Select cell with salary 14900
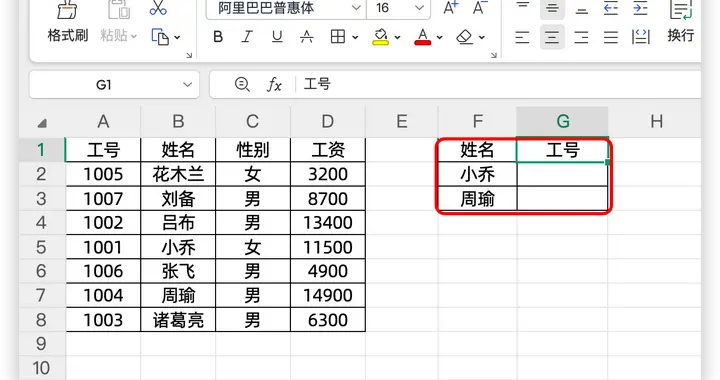The image size is (720, 380). 328,295
